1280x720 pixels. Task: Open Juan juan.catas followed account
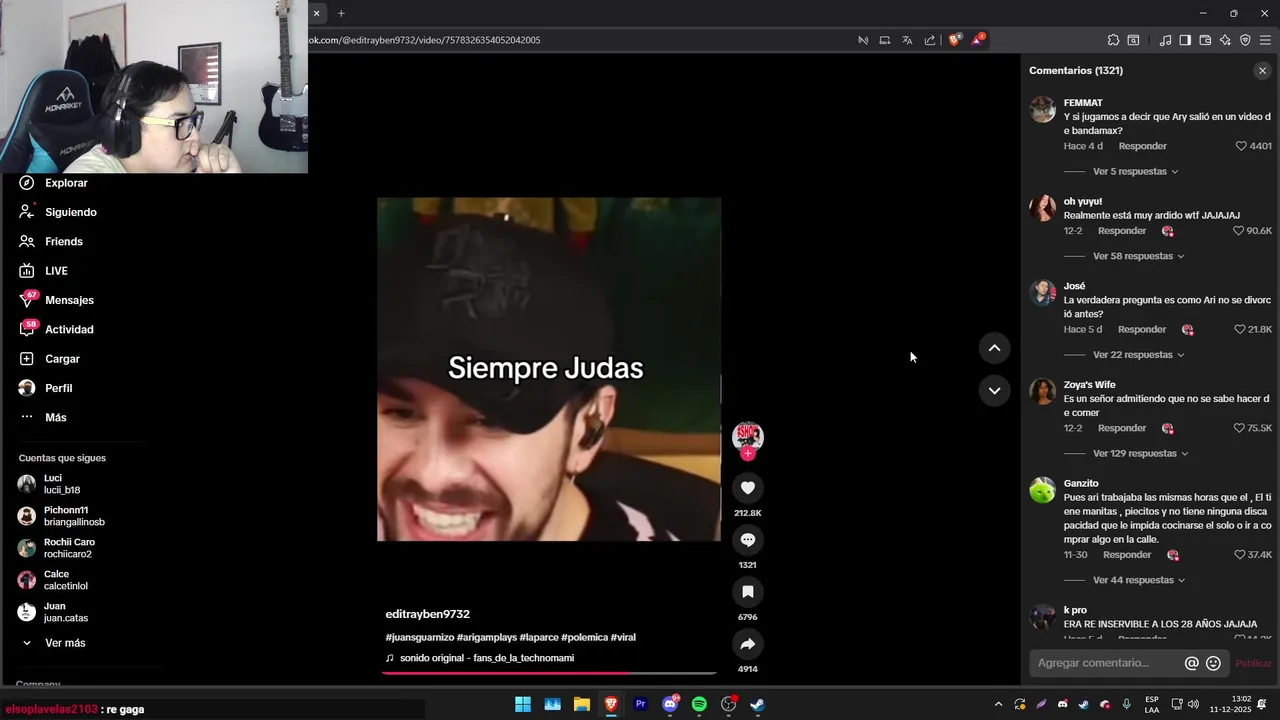[x=53, y=612]
